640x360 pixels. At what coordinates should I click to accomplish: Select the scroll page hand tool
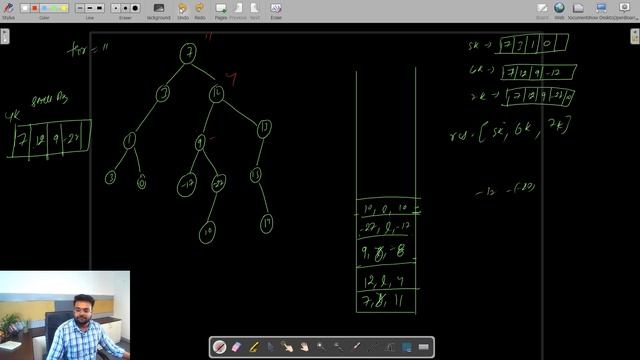(x=304, y=347)
